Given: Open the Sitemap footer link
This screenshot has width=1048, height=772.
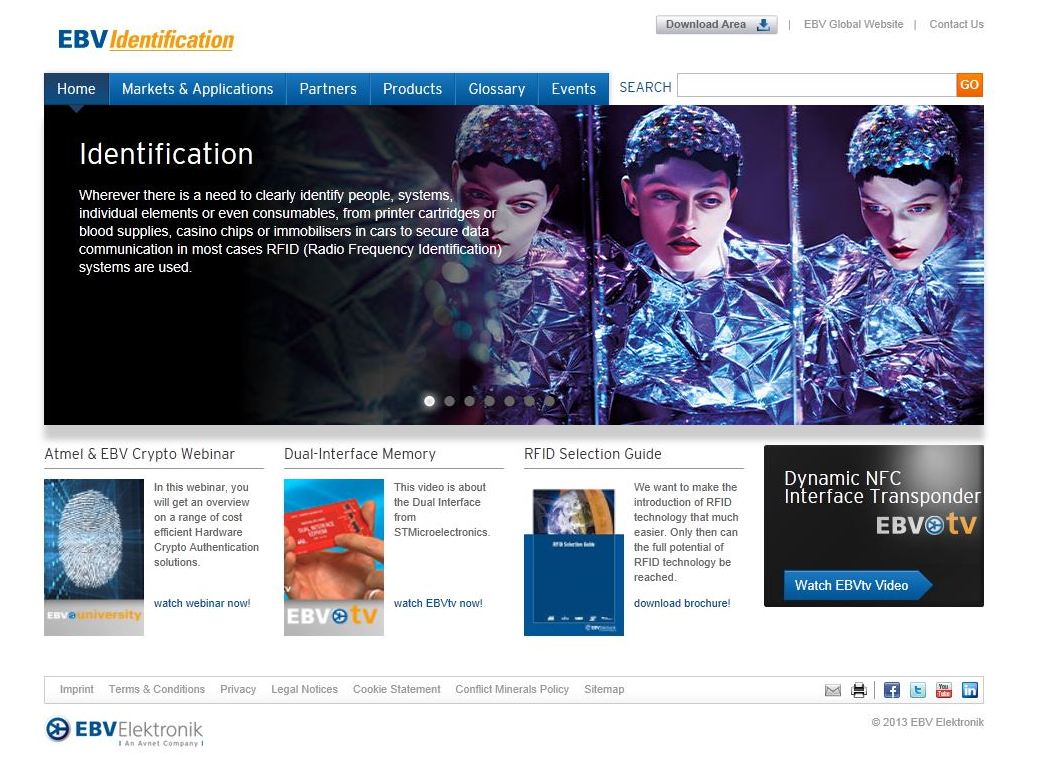Looking at the screenshot, I should coord(604,689).
